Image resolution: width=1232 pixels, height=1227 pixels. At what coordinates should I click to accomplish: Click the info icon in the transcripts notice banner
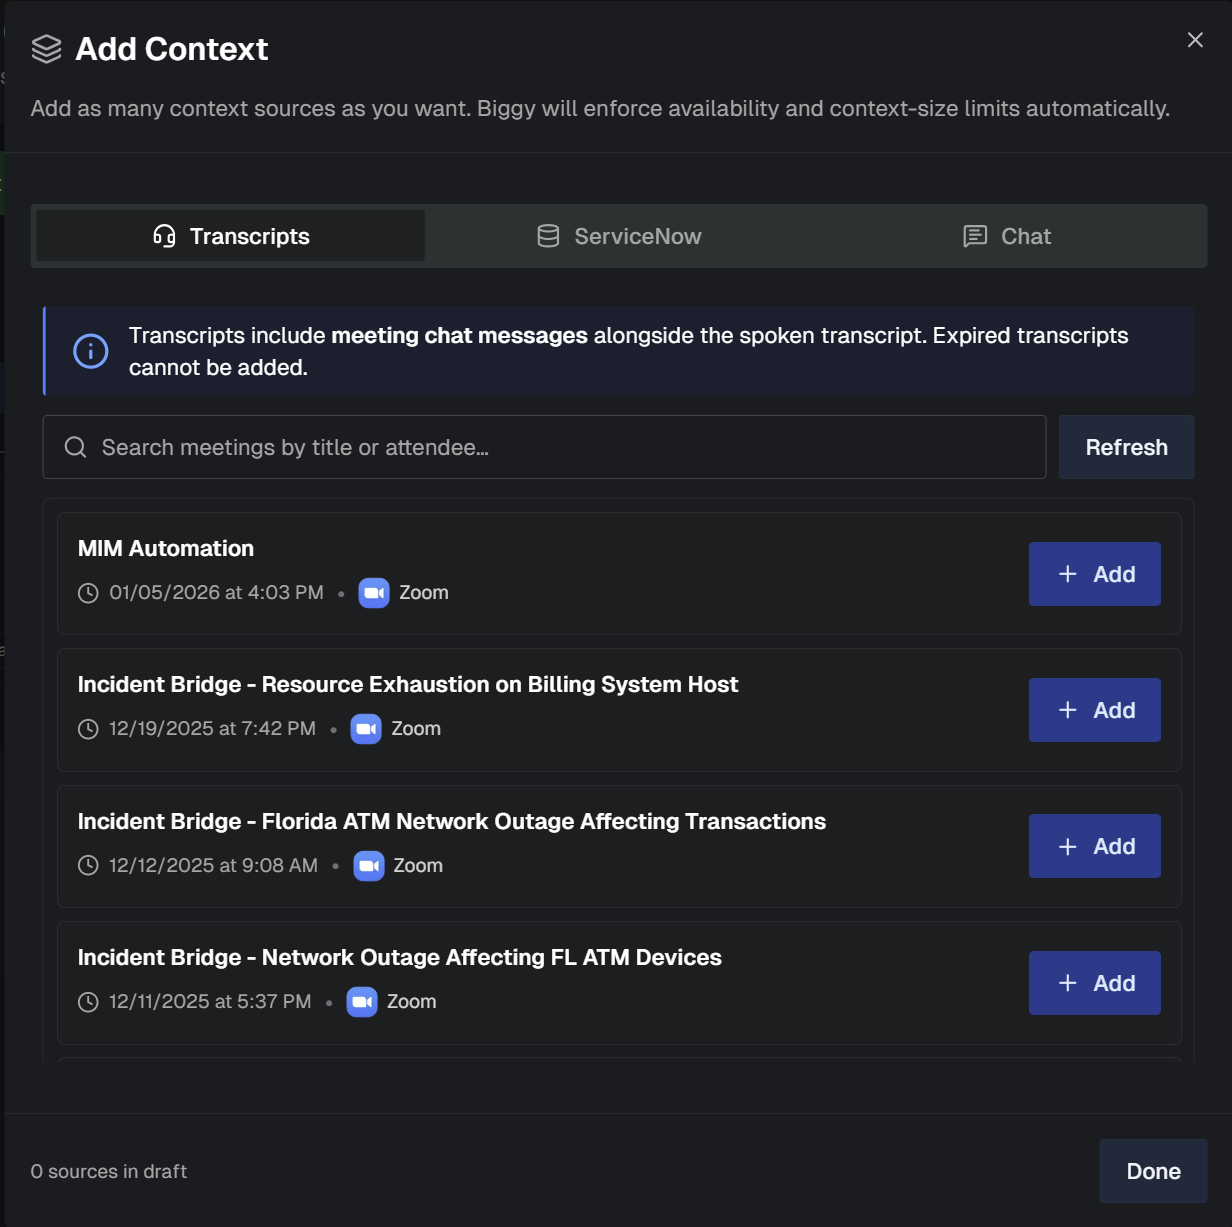click(90, 351)
